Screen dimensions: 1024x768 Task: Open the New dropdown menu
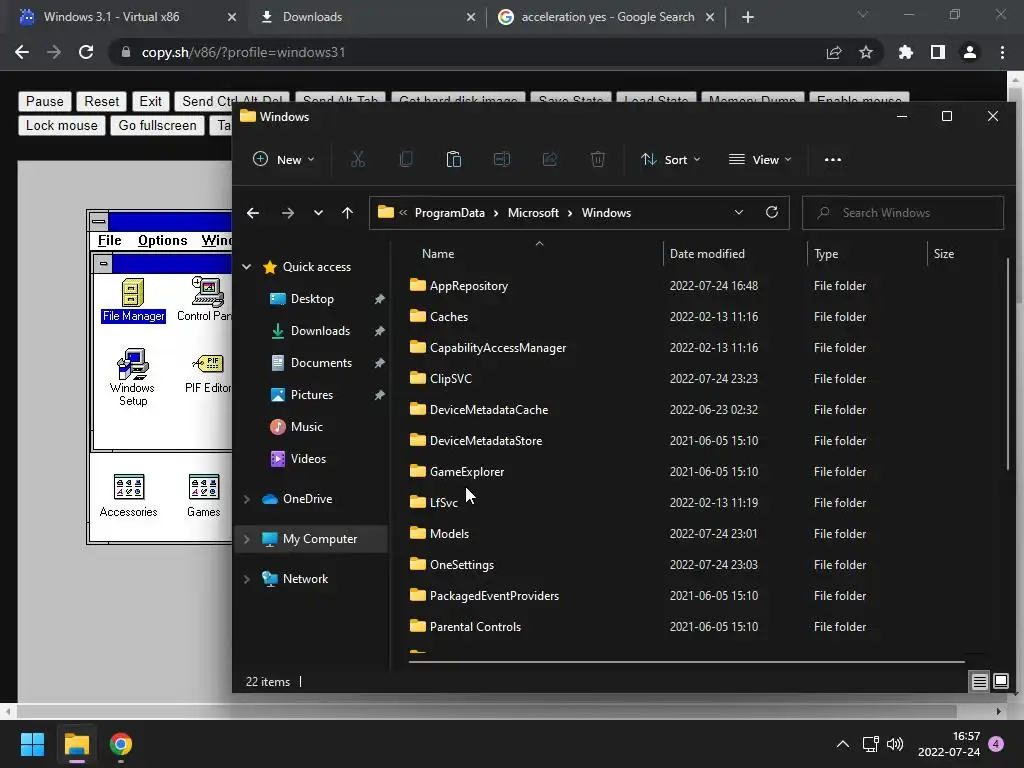click(x=284, y=159)
